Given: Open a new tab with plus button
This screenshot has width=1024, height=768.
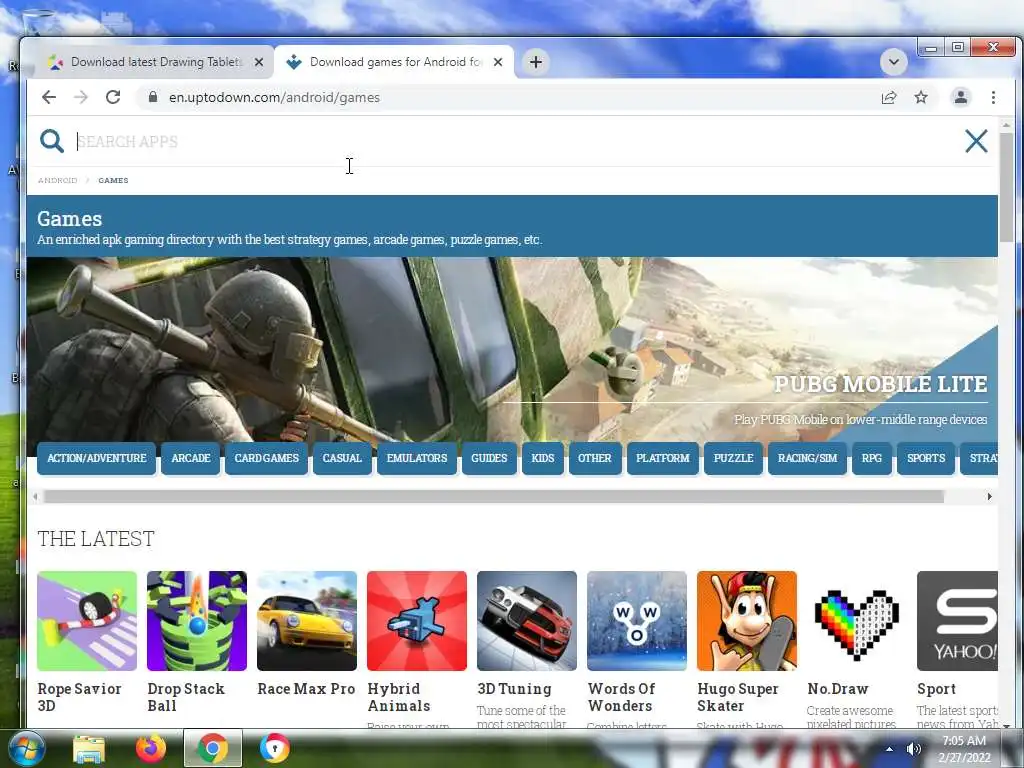Looking at the screenshot, I should [x=536, y=62].
